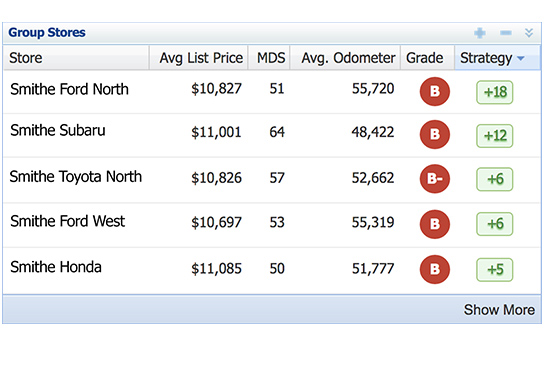This screenshot has height=386, width=546.
Task: Click the B grade badge for Smithe Honda
Action: (435, 269)
